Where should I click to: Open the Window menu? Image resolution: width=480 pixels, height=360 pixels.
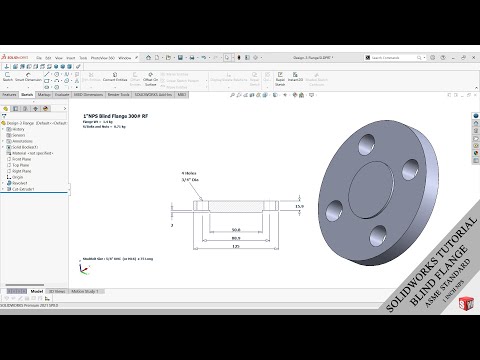[x=125, y=58]
